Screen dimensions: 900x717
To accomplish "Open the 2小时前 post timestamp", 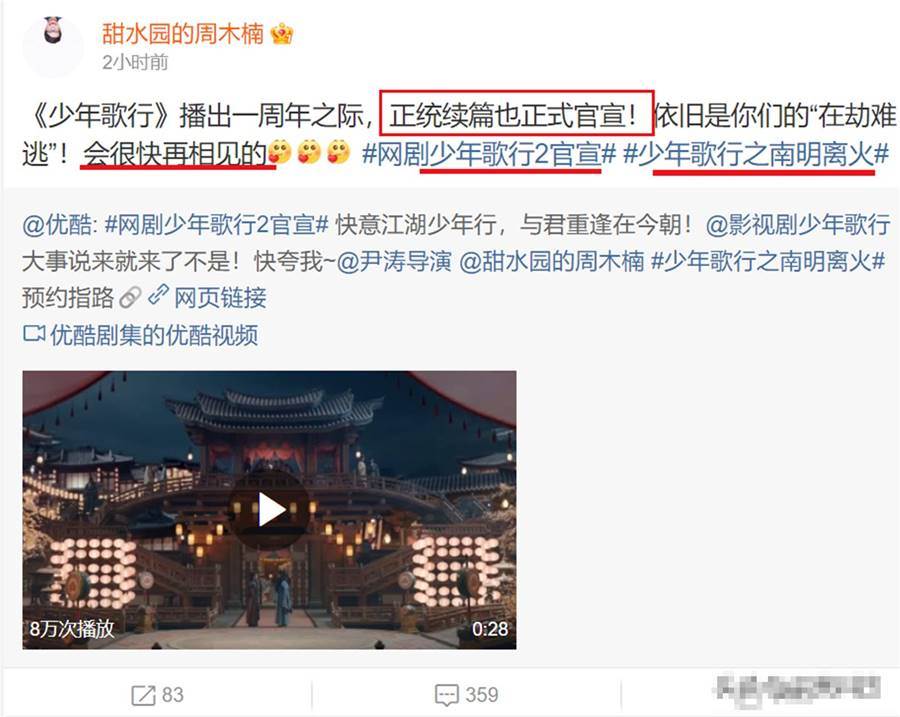I will tap(135, 62).
